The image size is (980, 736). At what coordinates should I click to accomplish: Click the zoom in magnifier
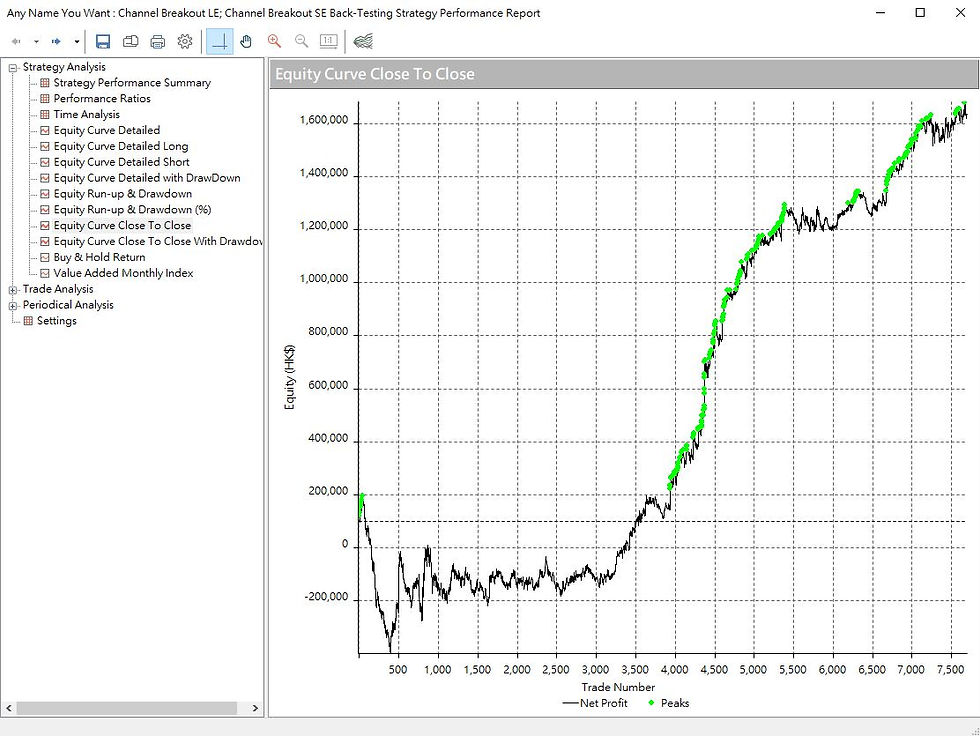[274, 41]
